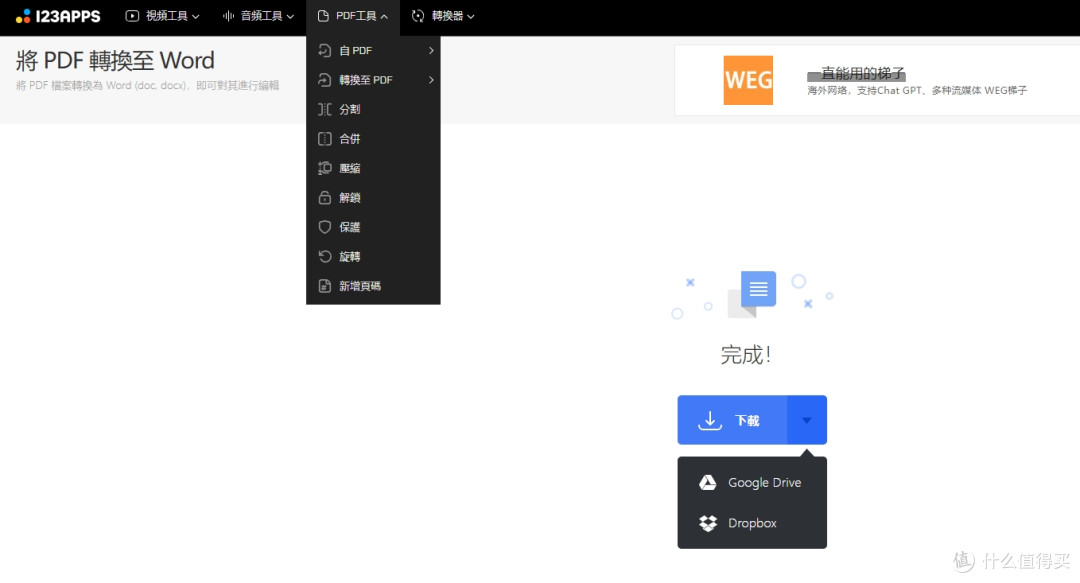
Task: Click the PDF tools document icon
Action: (x=323, y=16)
